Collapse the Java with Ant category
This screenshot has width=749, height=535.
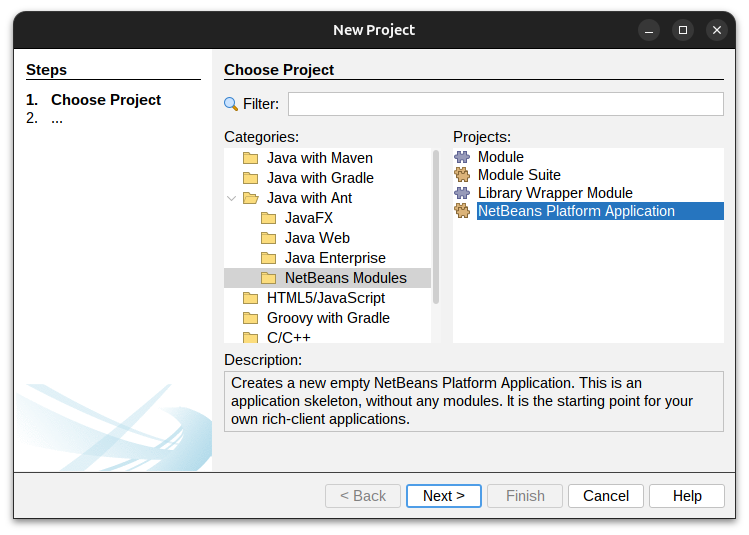(232, 198)
